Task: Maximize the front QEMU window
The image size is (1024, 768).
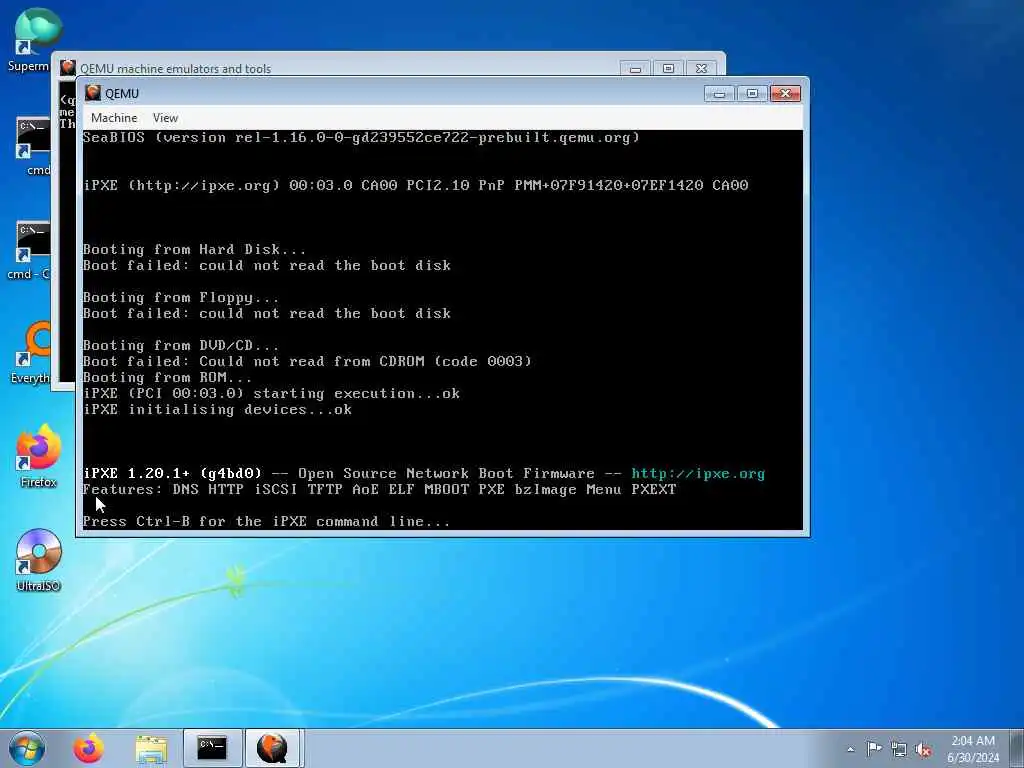Action: 752,93
